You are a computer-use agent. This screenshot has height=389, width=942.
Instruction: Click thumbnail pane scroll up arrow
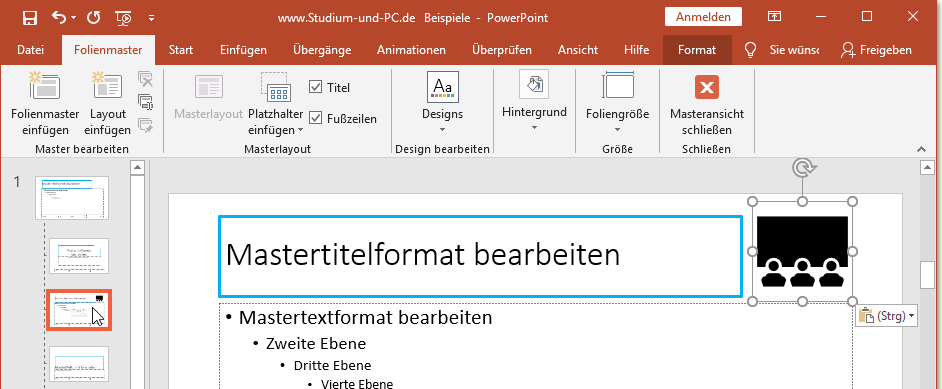(138, 167)
